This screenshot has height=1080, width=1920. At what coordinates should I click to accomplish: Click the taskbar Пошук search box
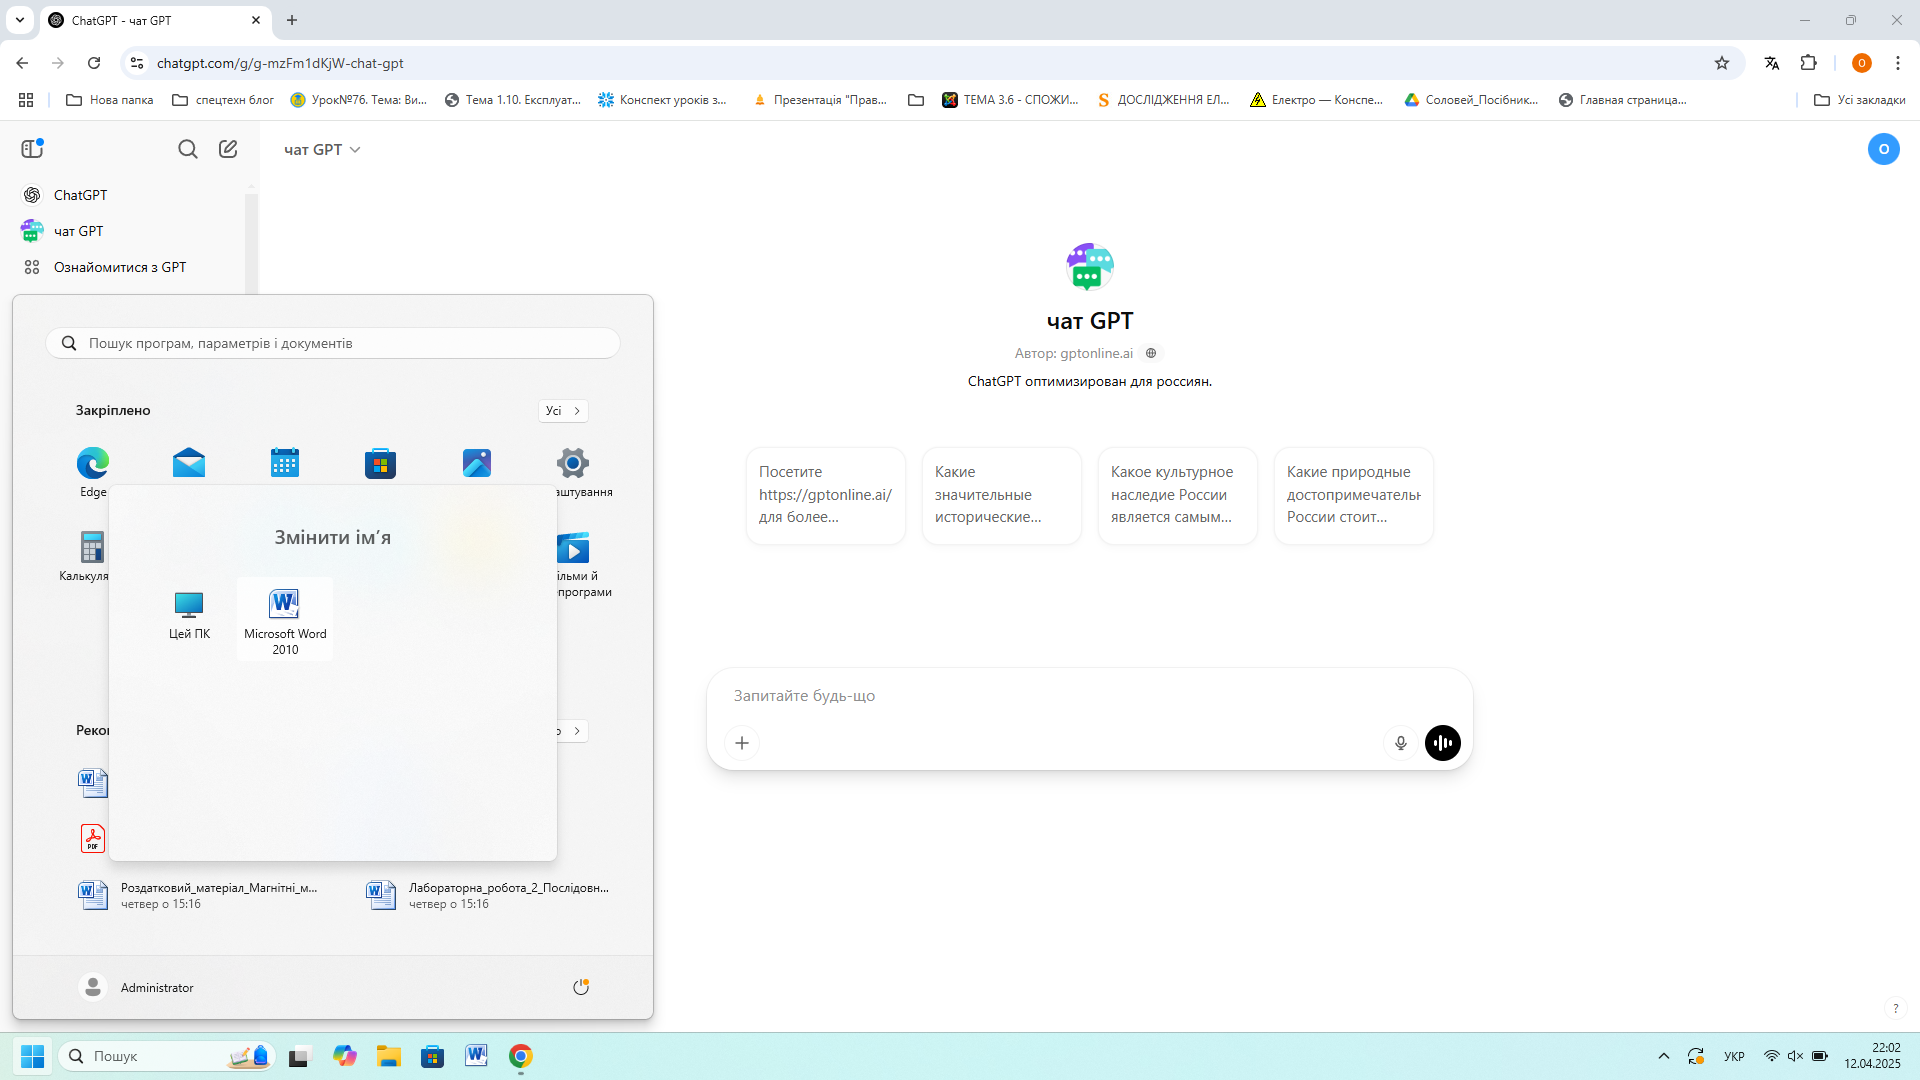(x=166, y=1056)
